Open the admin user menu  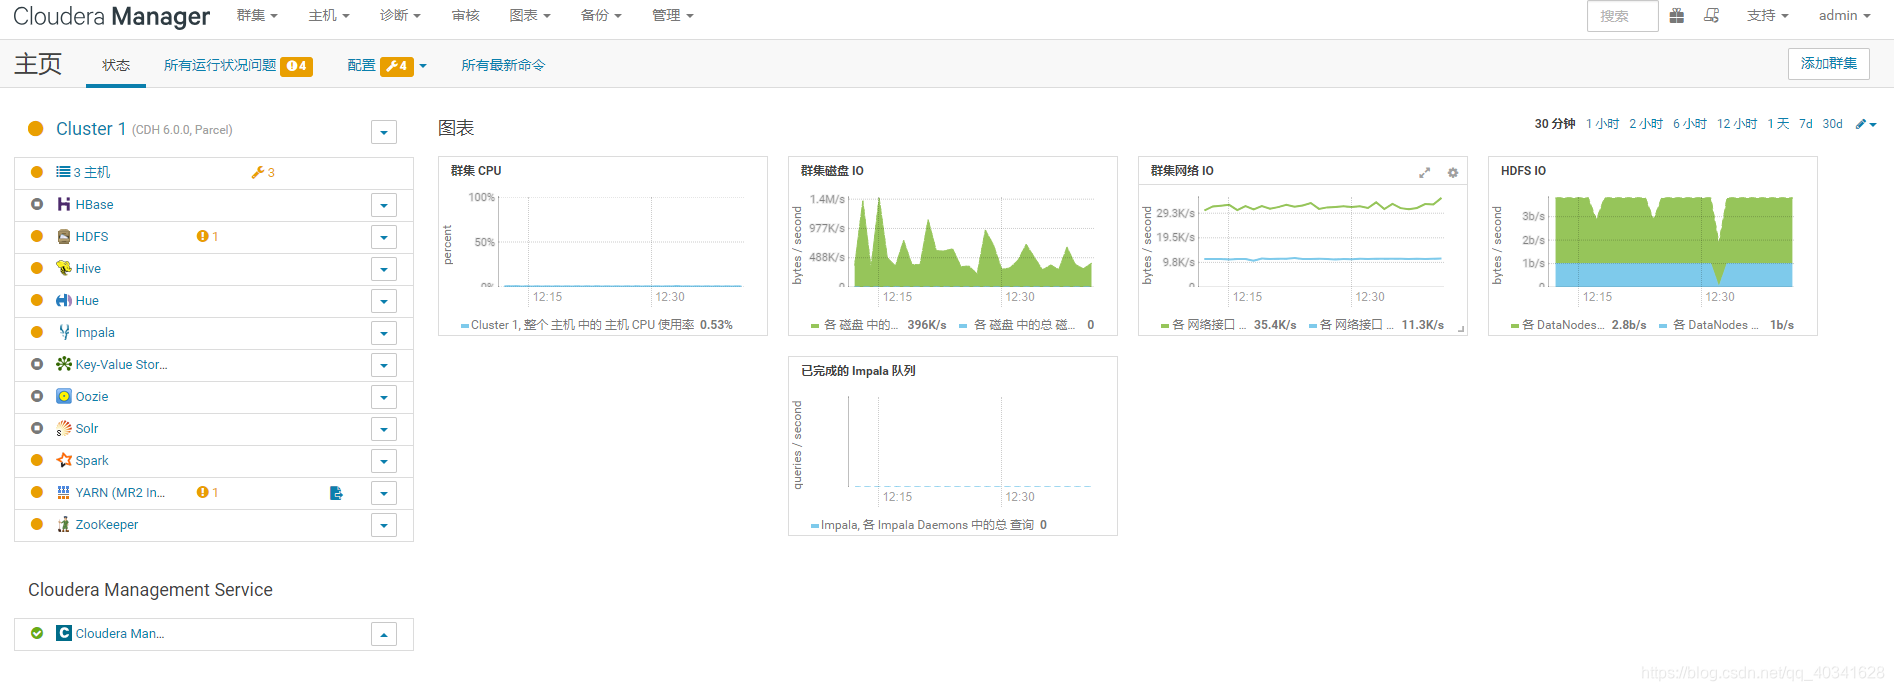pos(1844,15)
